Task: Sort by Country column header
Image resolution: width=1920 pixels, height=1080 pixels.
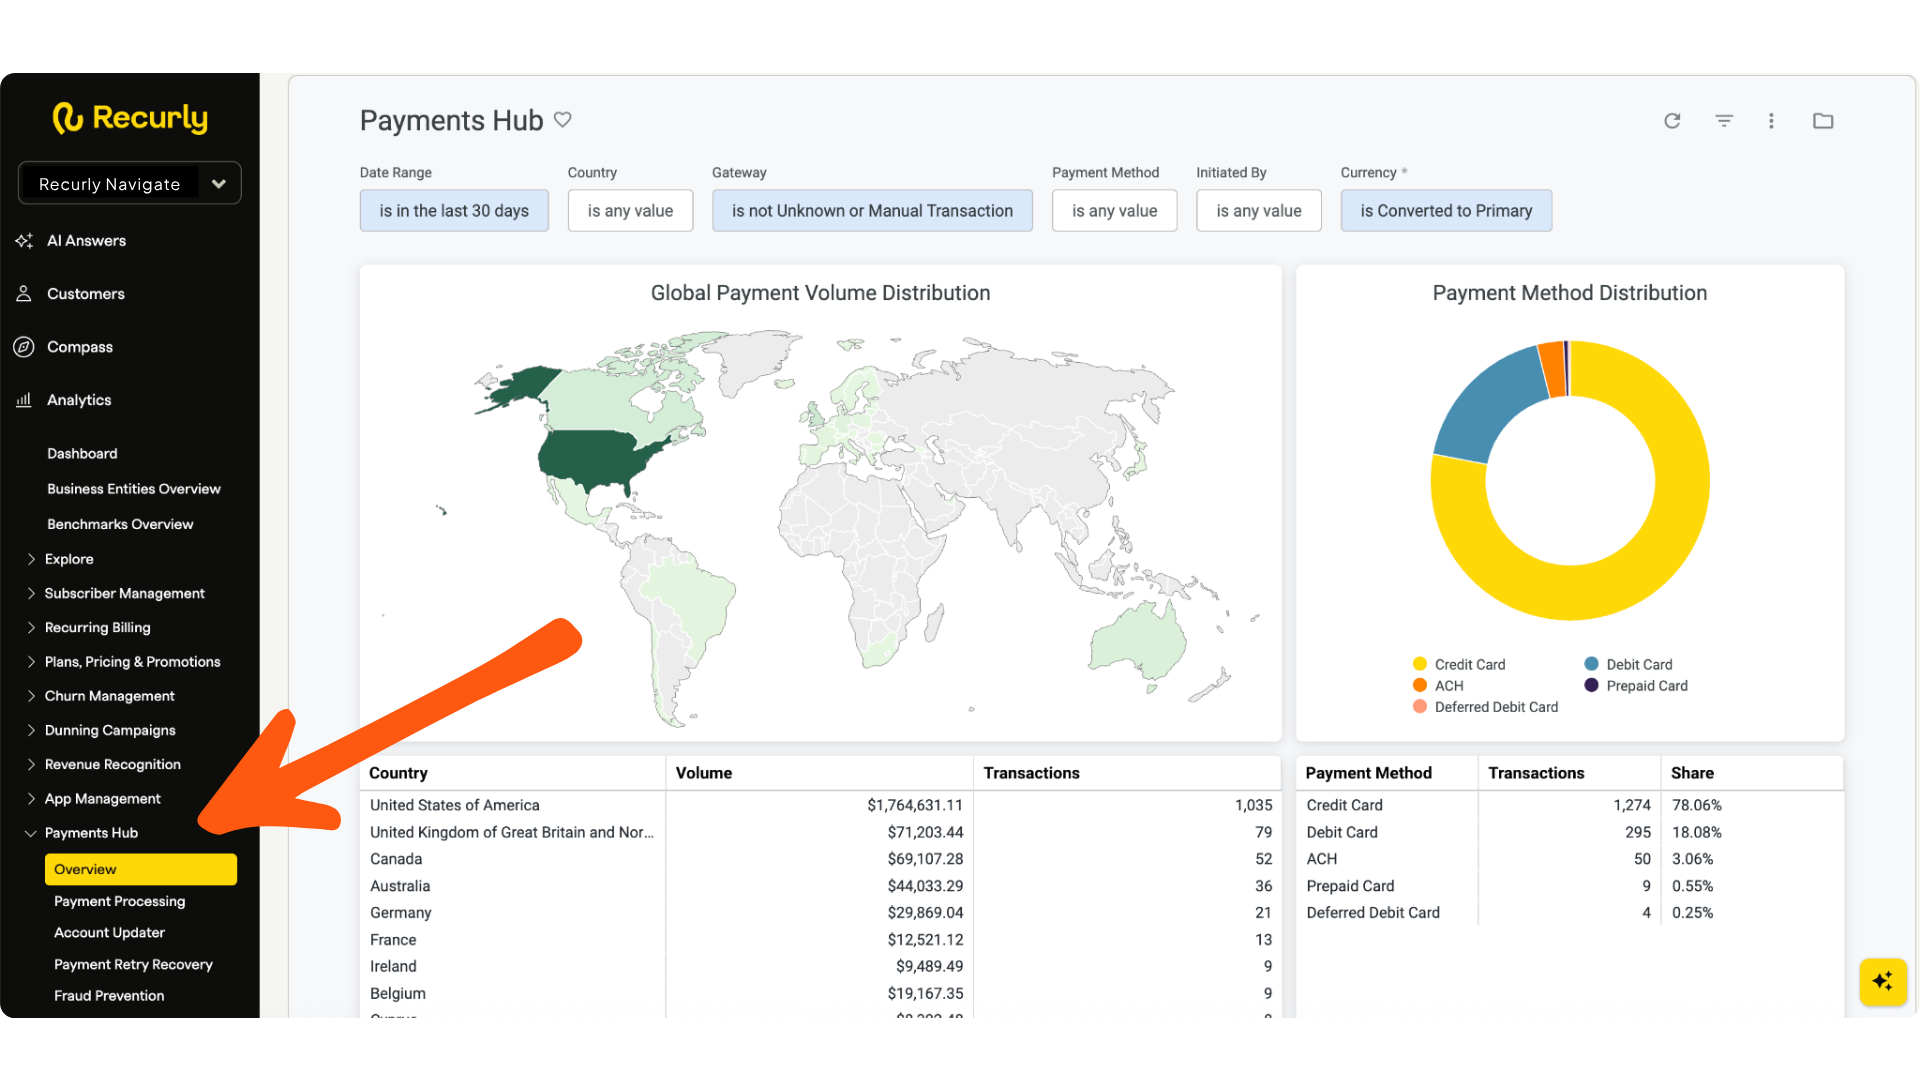Action: pyautogui.click(x=398, y=773)
